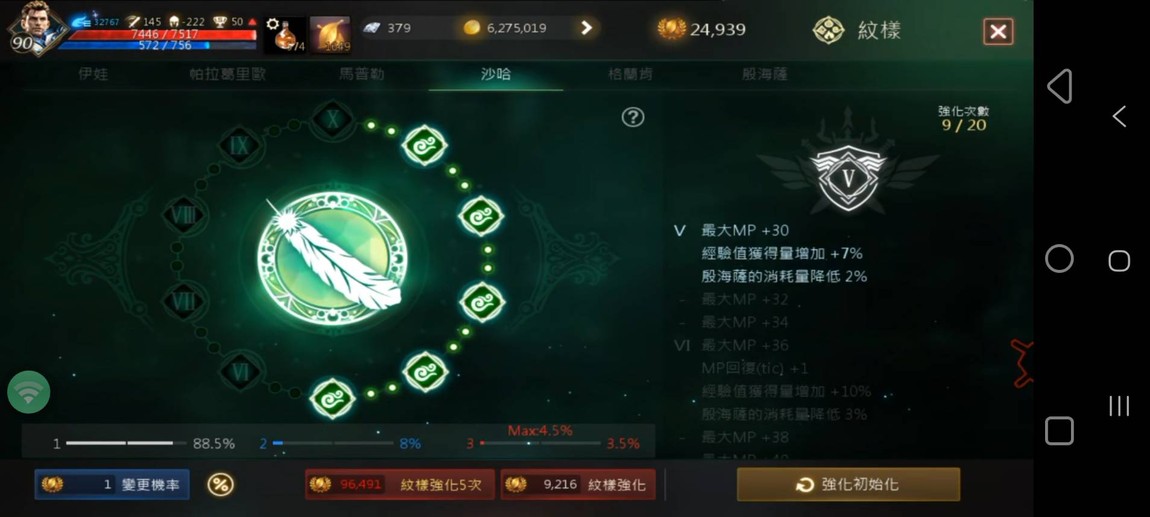The height and width of the screenshot is (517, 1150).
Task: Select the rune node VI
Action: (241, 372)
